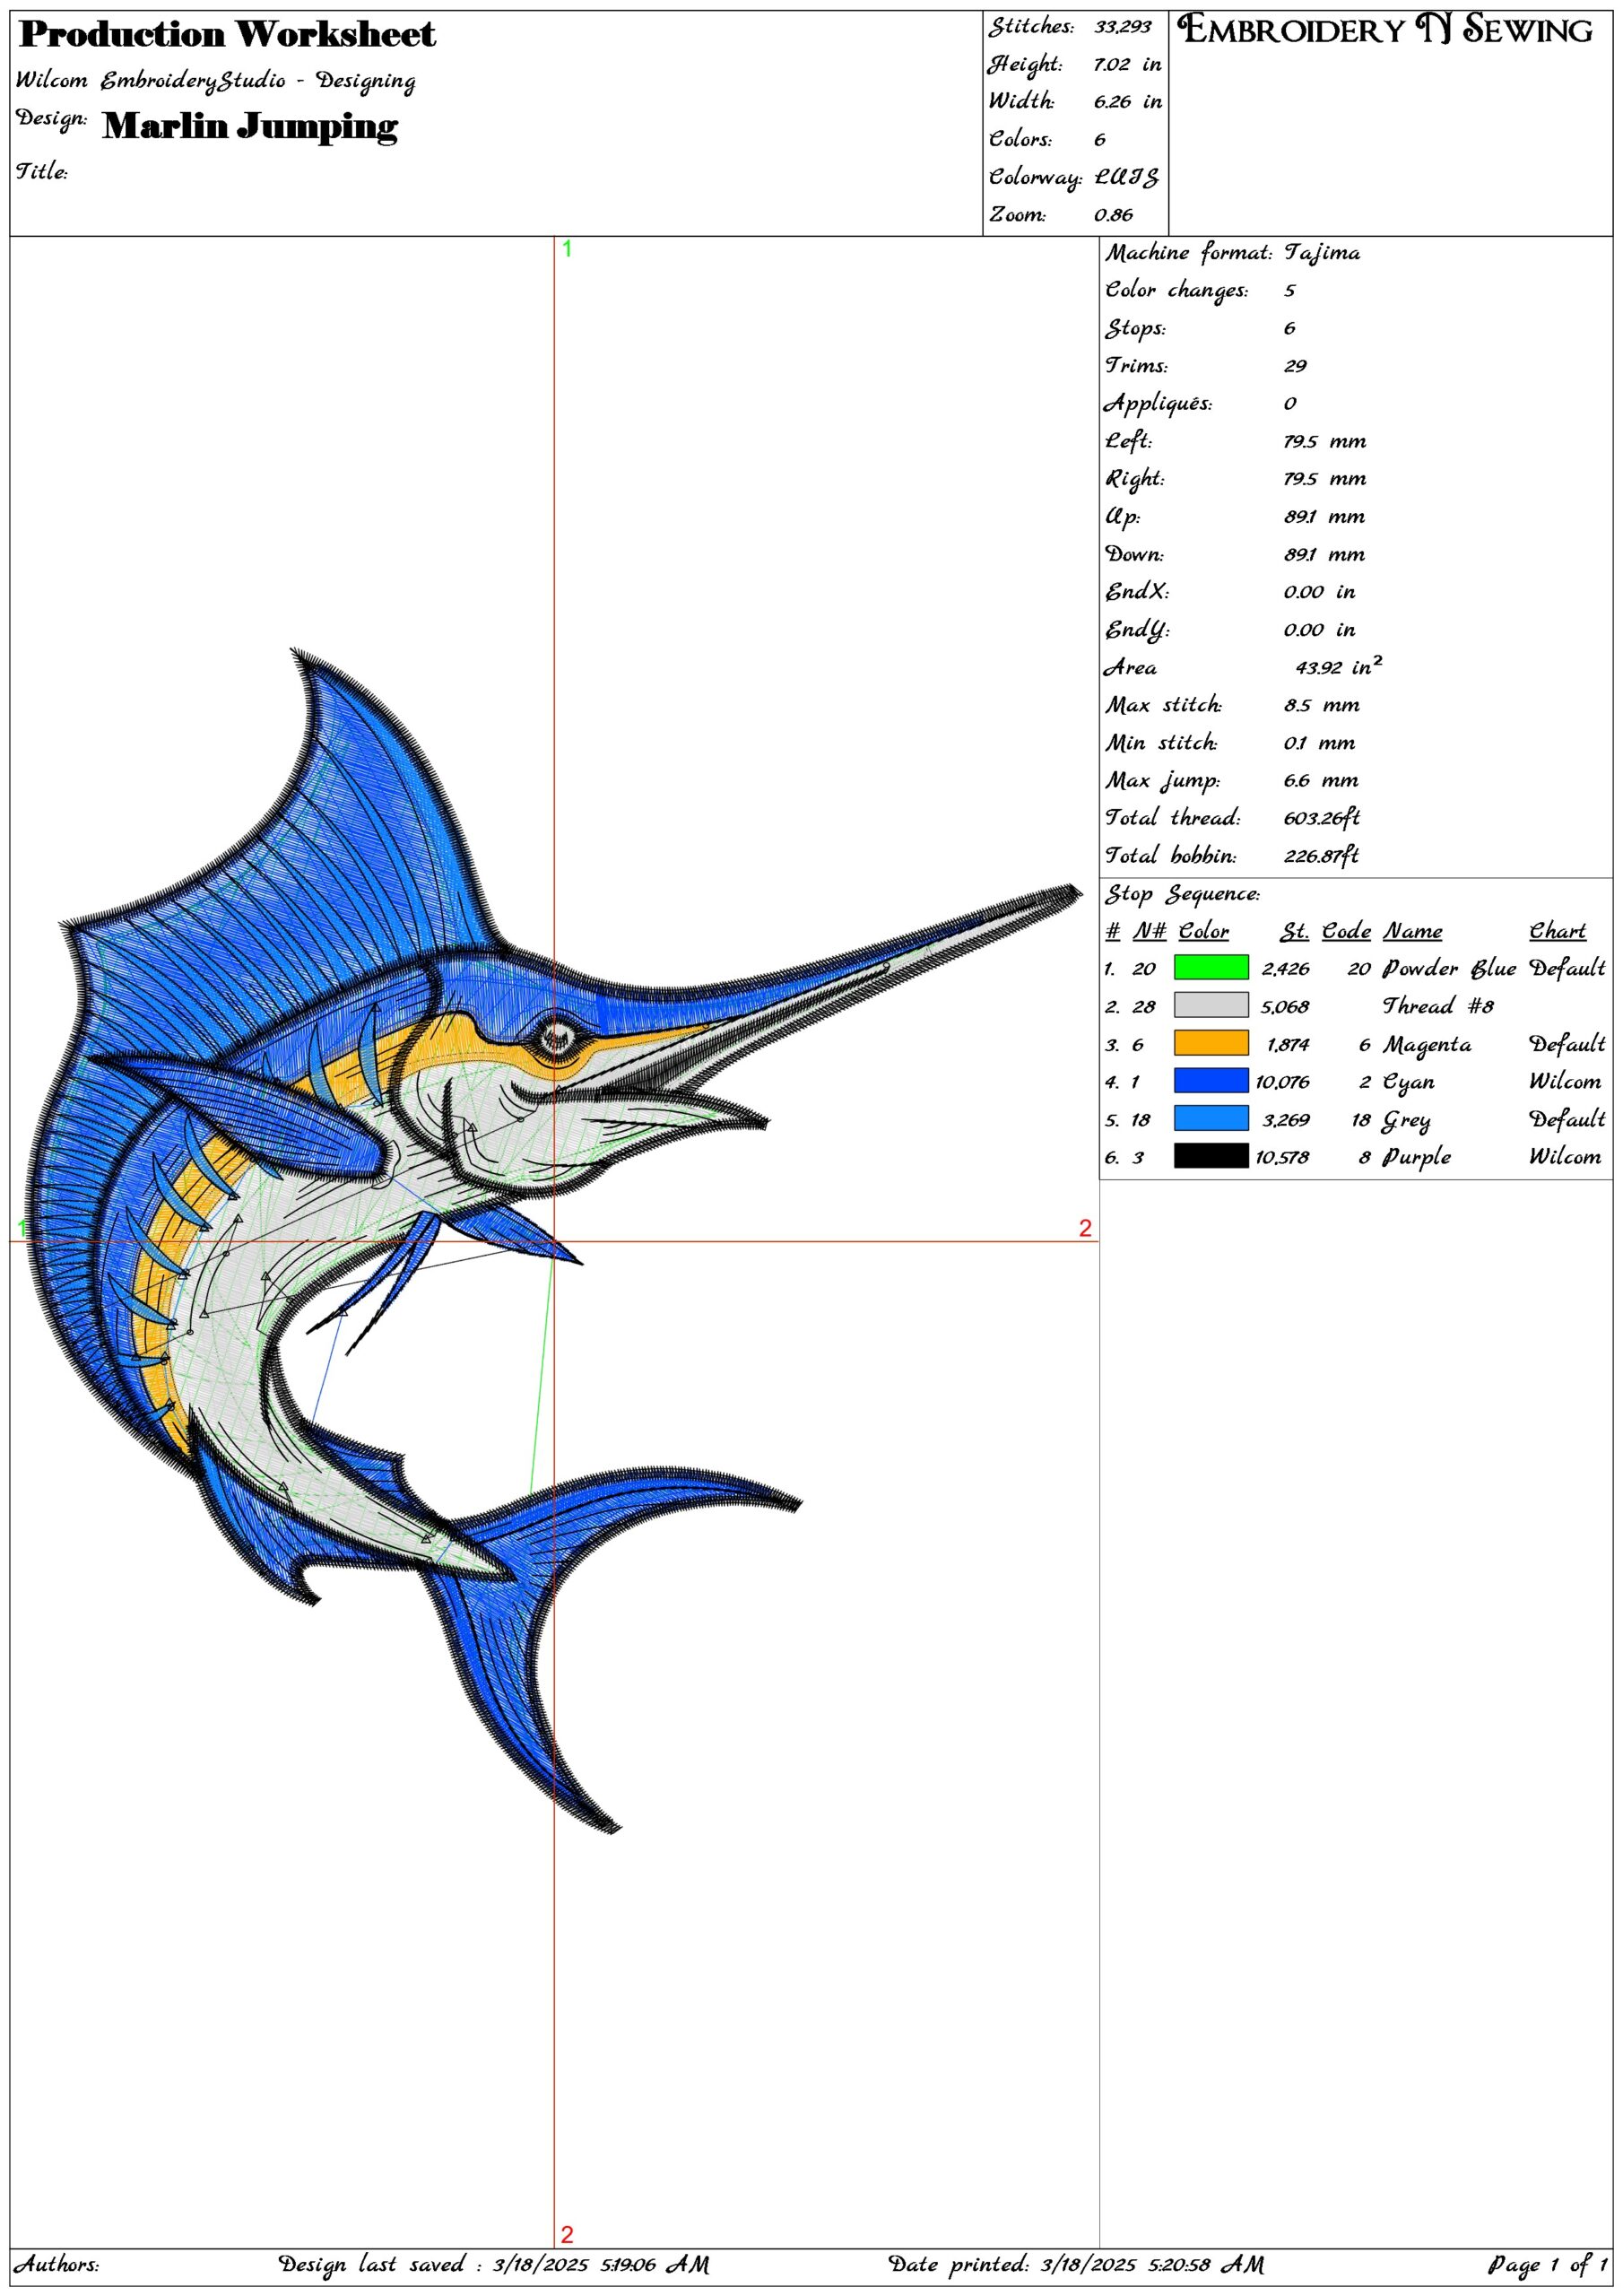Viewport: 1623px width, 2296px height.
Task: Click the grey Thread #8 color swatch
Action: point(1210,1005)
